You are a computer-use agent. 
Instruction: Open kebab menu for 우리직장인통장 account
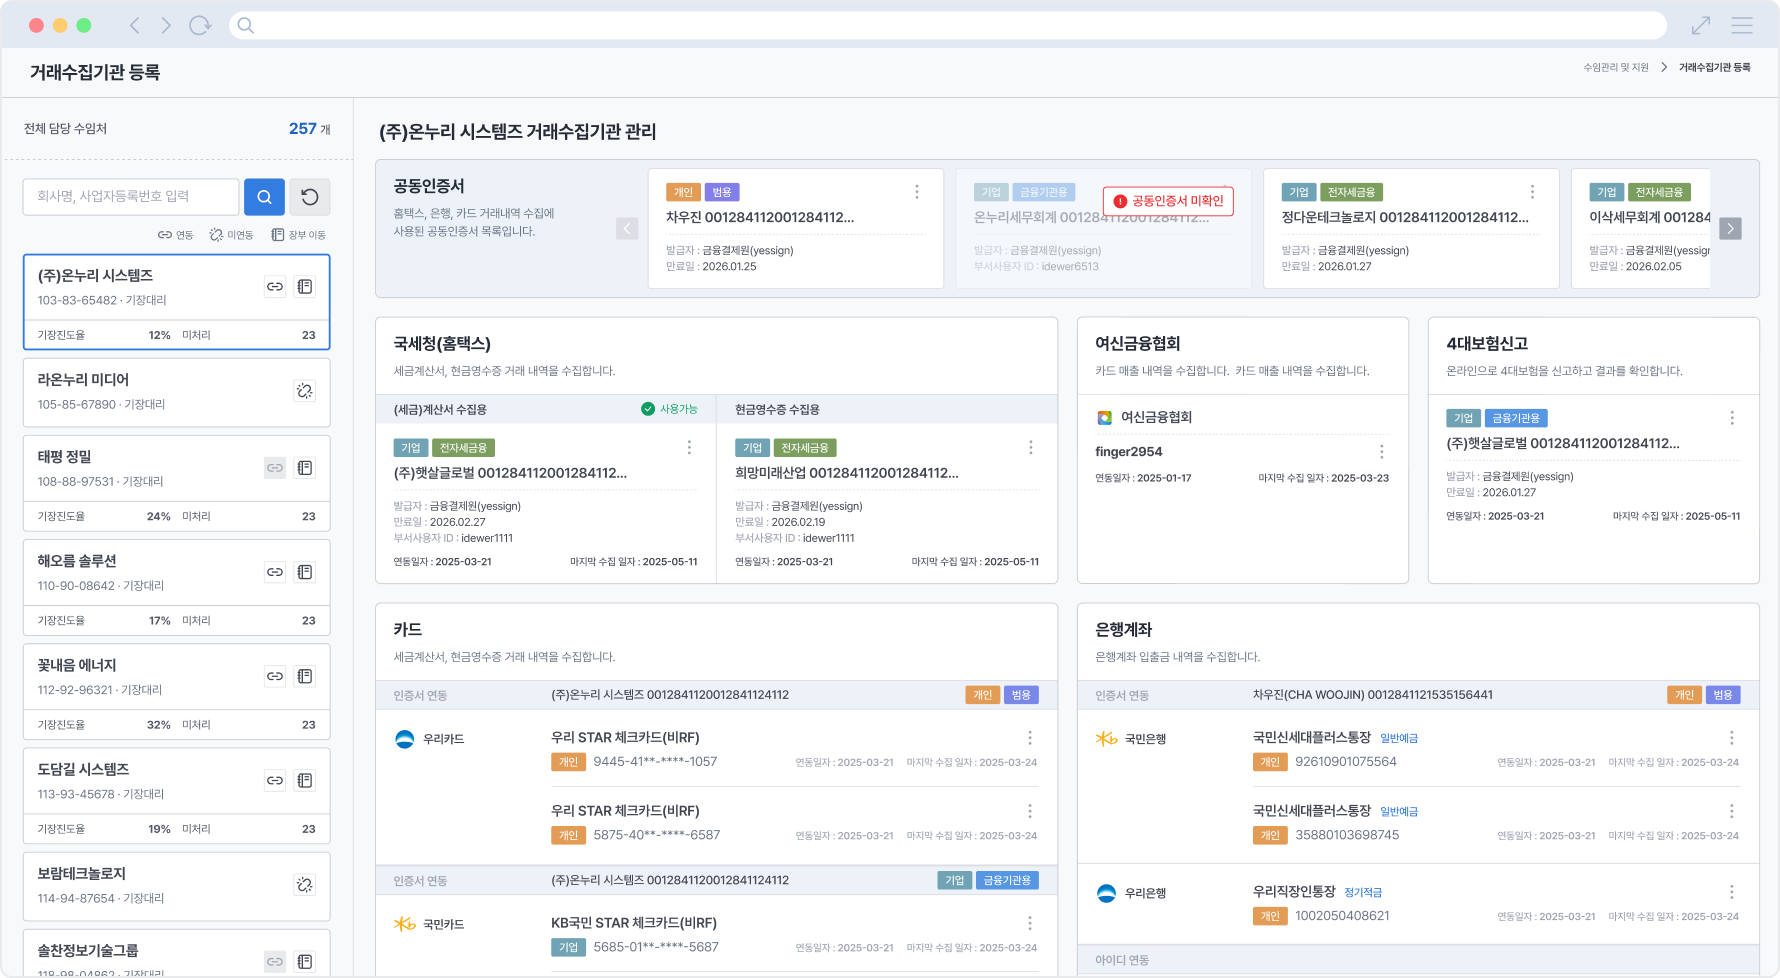pos(1732,892)
